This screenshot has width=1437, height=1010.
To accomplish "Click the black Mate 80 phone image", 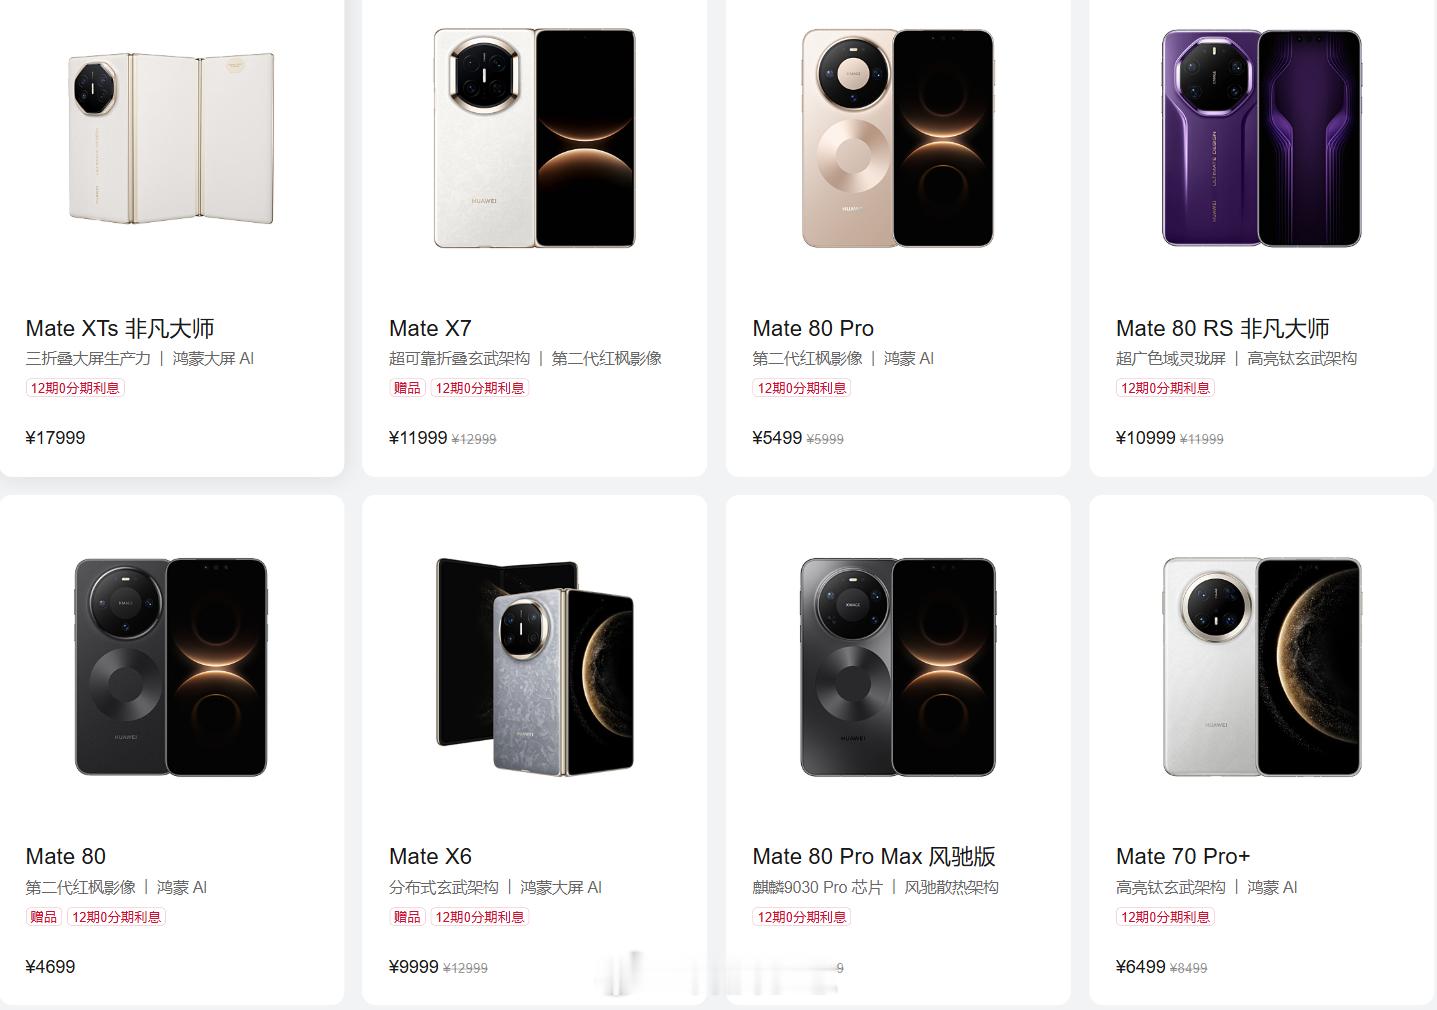I will point(171,667).
